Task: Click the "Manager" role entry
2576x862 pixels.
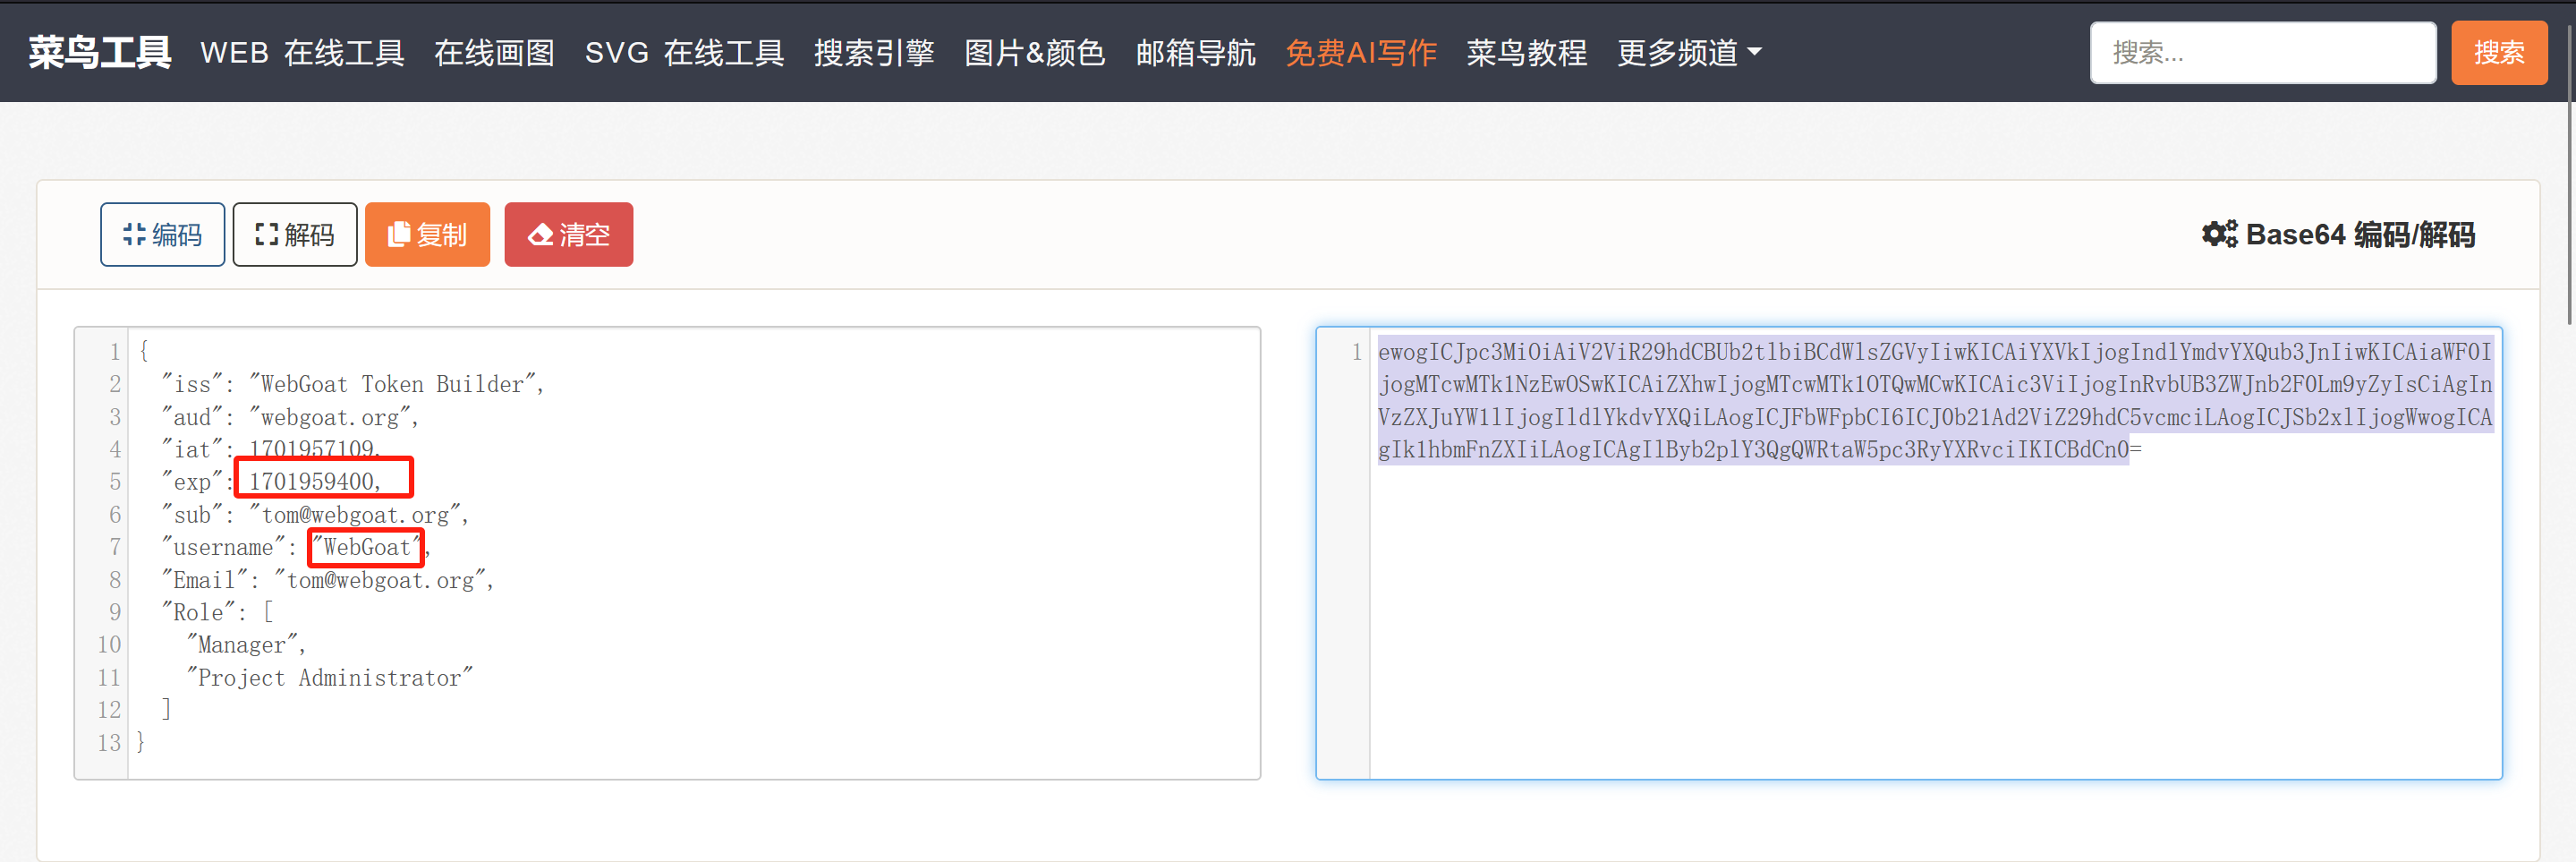Action: click(x=246, y=645)
